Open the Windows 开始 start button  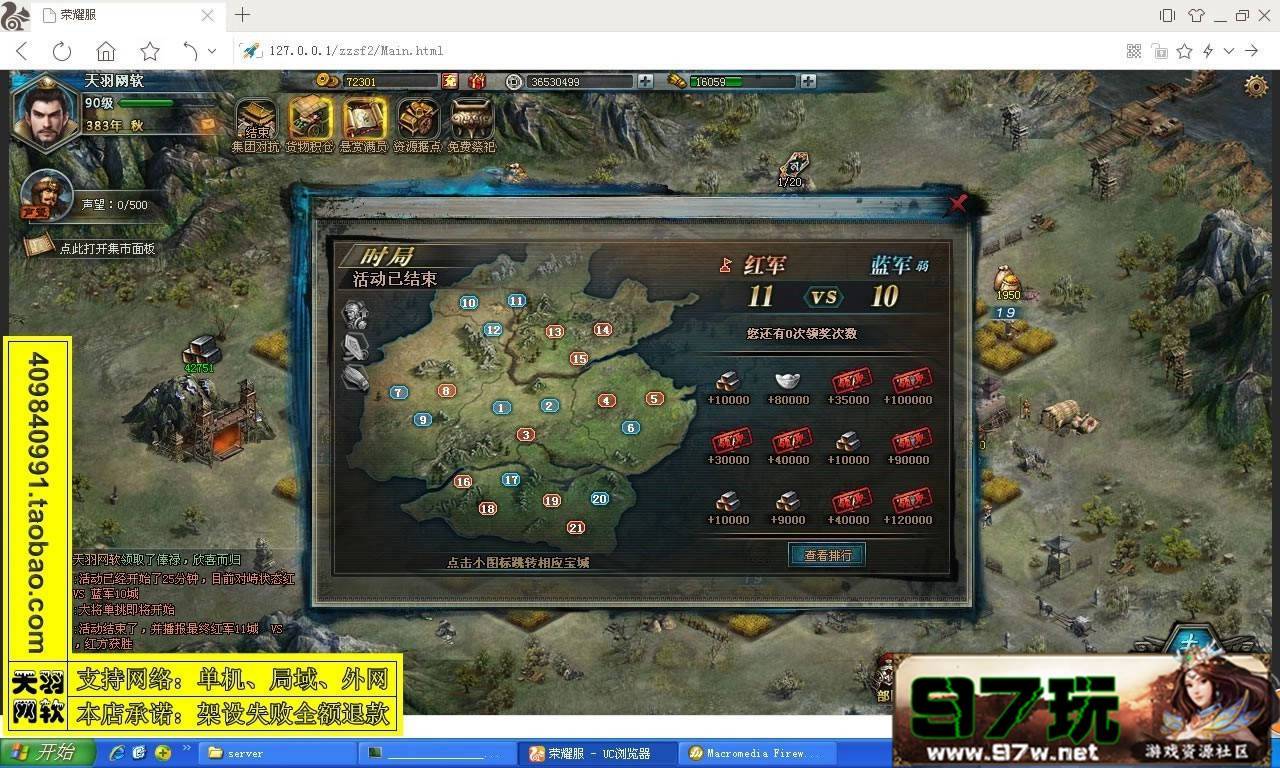[x=48, y=753]
